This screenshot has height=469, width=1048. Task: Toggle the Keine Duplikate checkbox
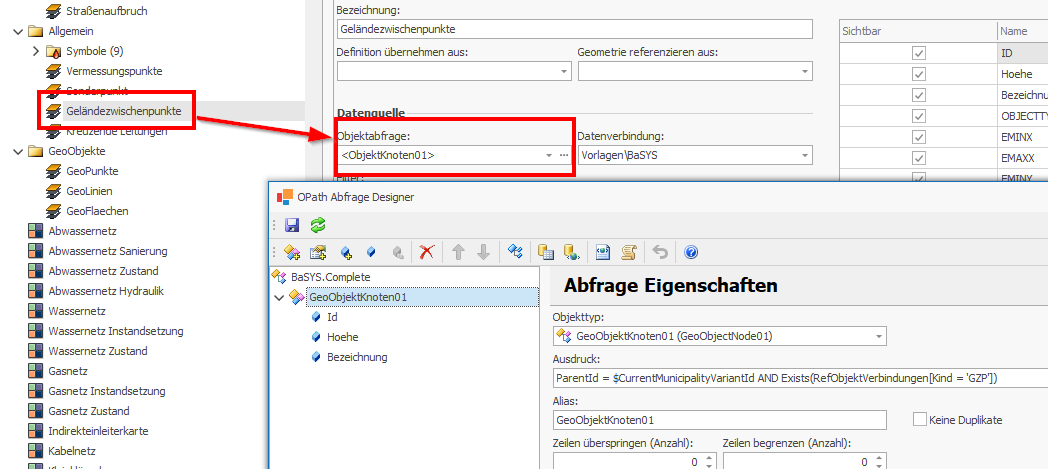coord(919,420)
